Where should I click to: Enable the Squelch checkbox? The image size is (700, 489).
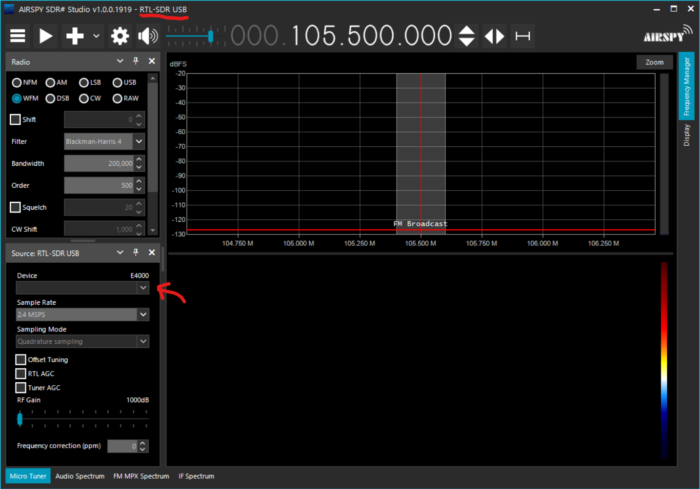[x=15, y=207]
